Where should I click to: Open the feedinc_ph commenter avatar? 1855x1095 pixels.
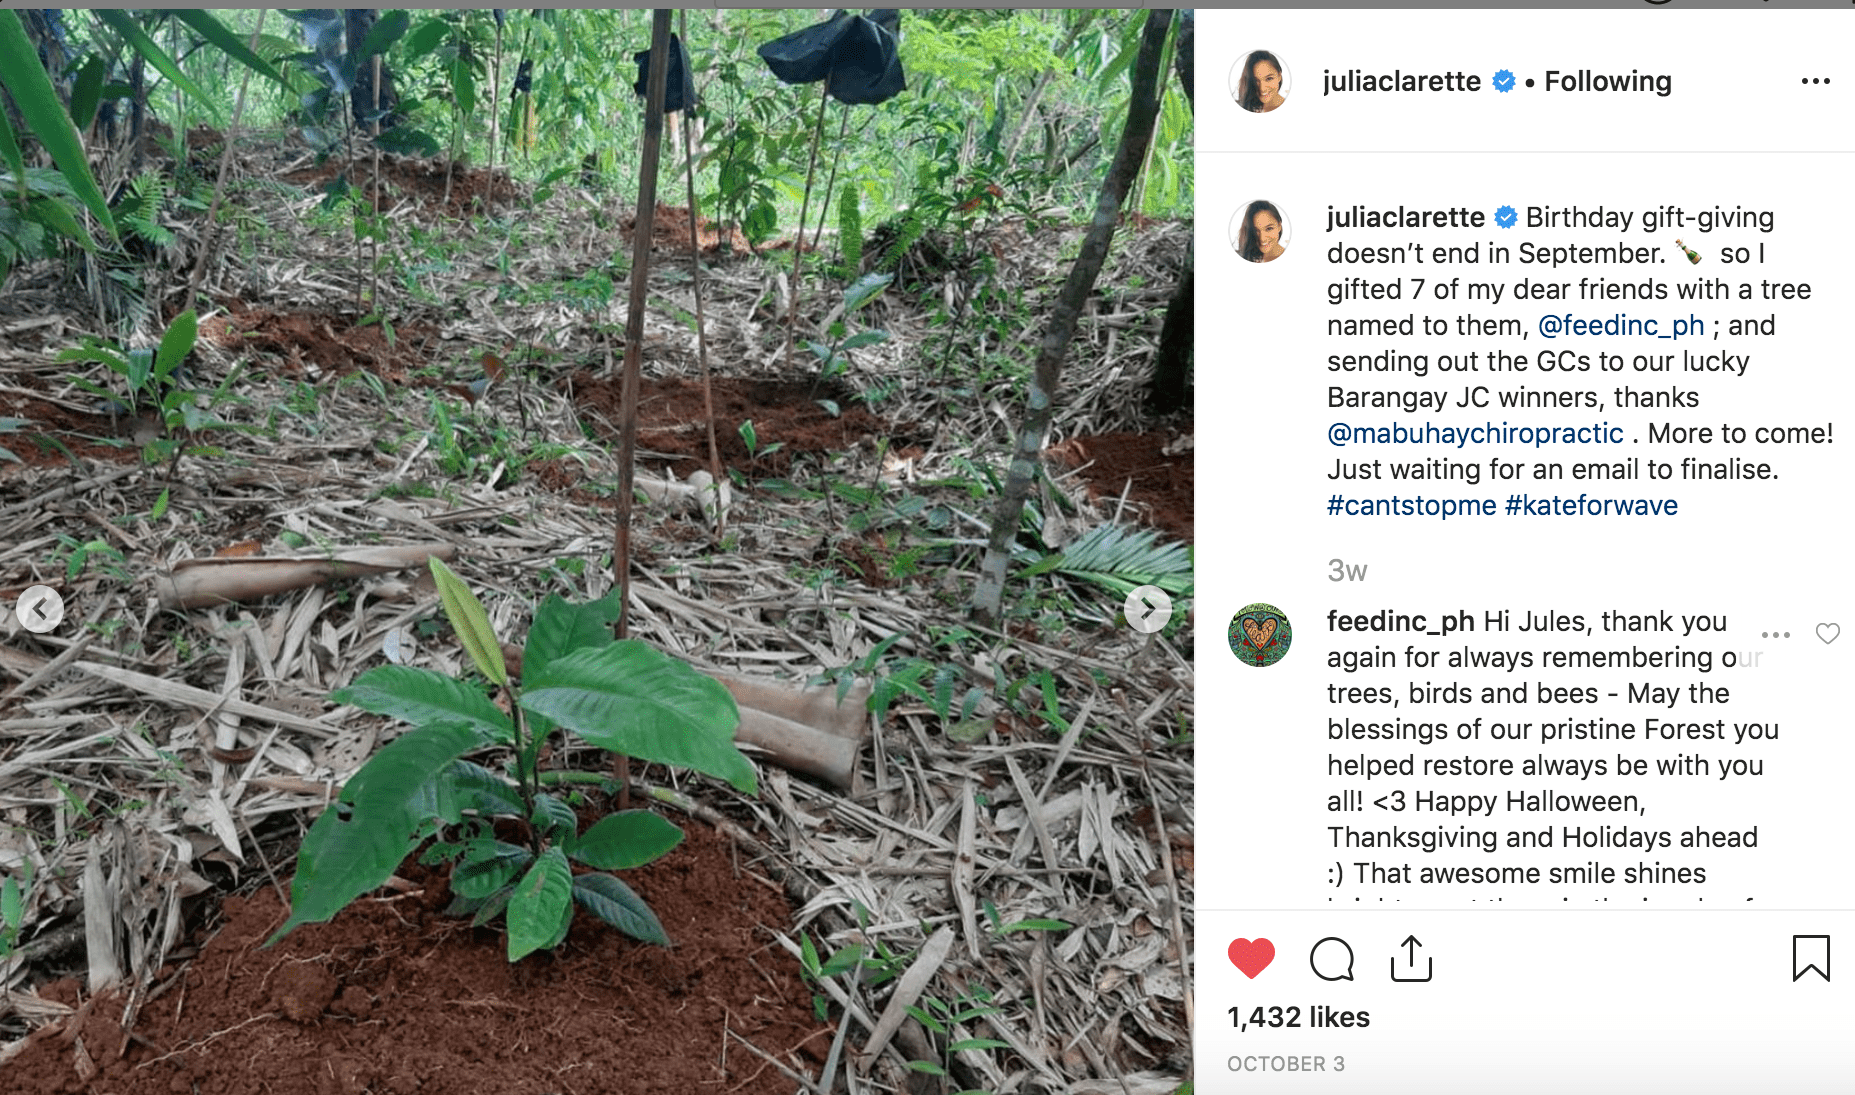(x=1259, y=635)
